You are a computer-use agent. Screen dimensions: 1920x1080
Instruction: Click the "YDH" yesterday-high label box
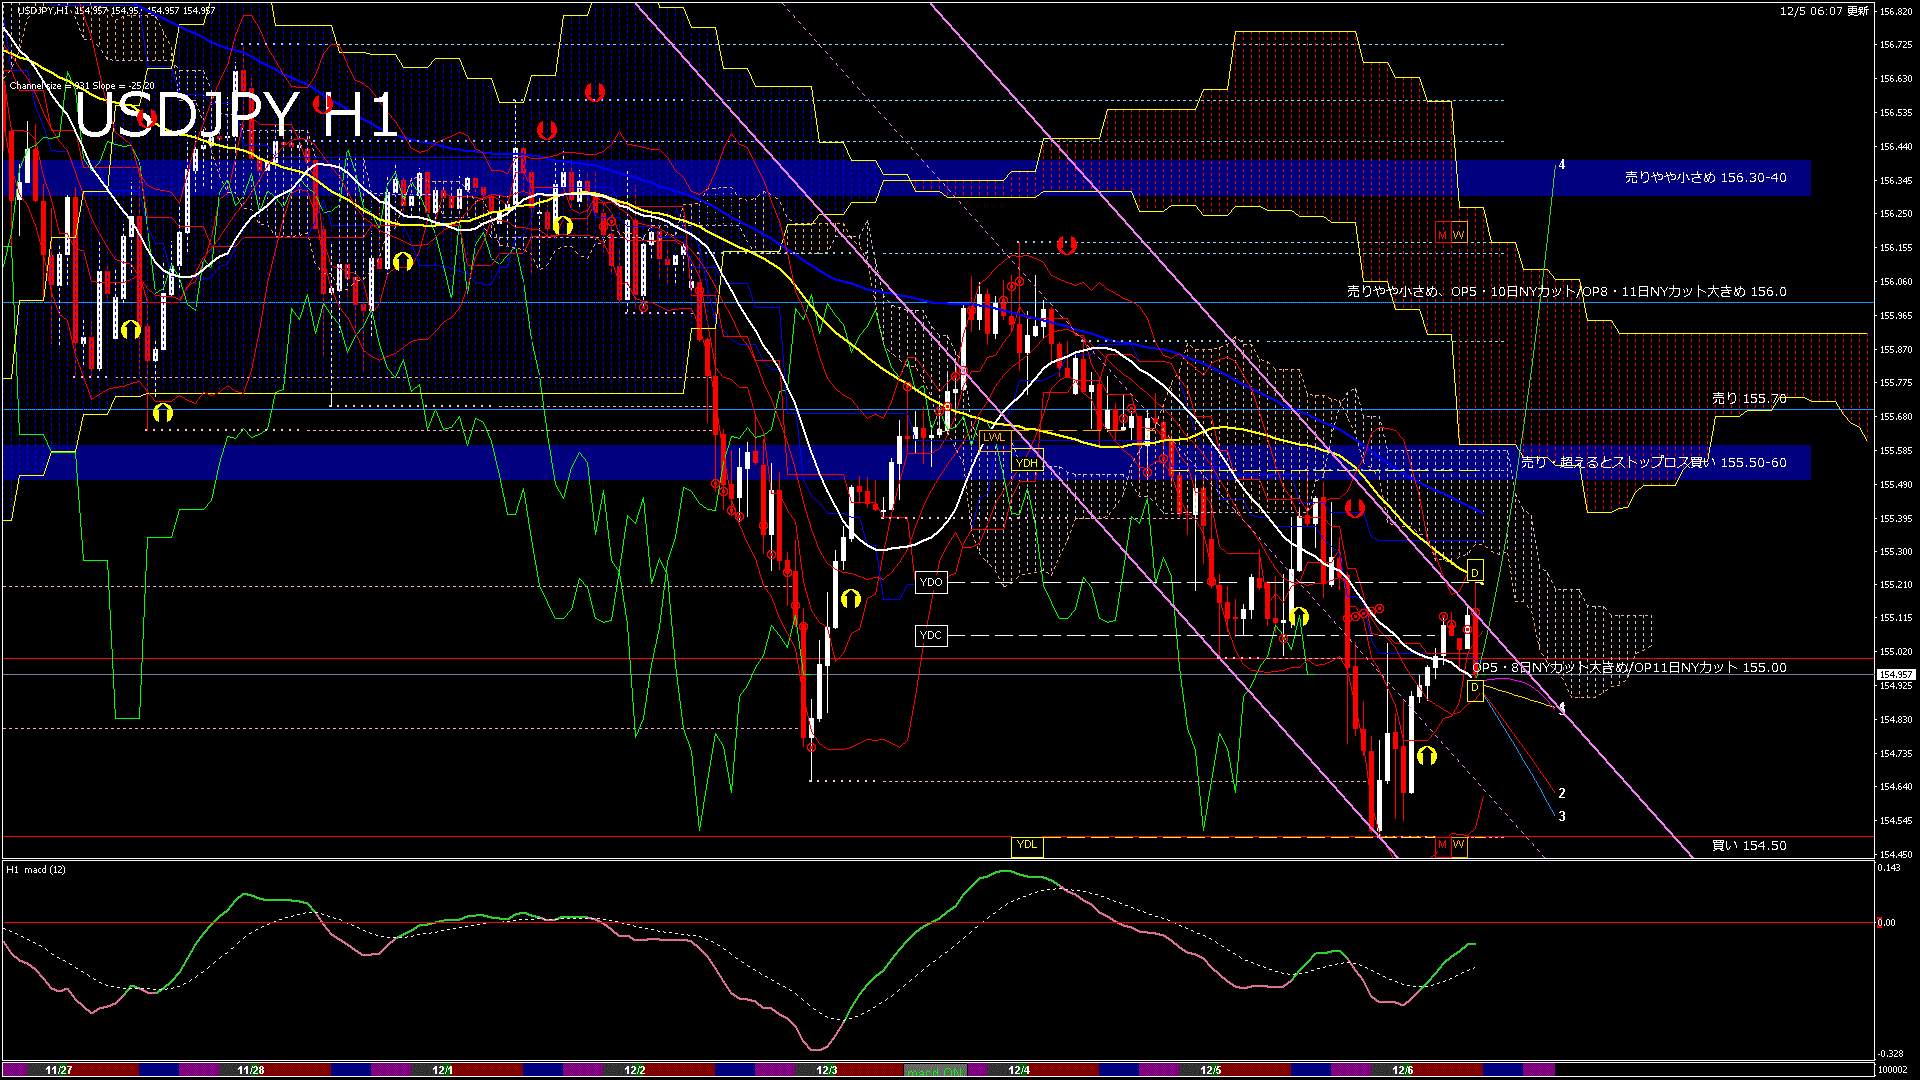pos(1027,462)
